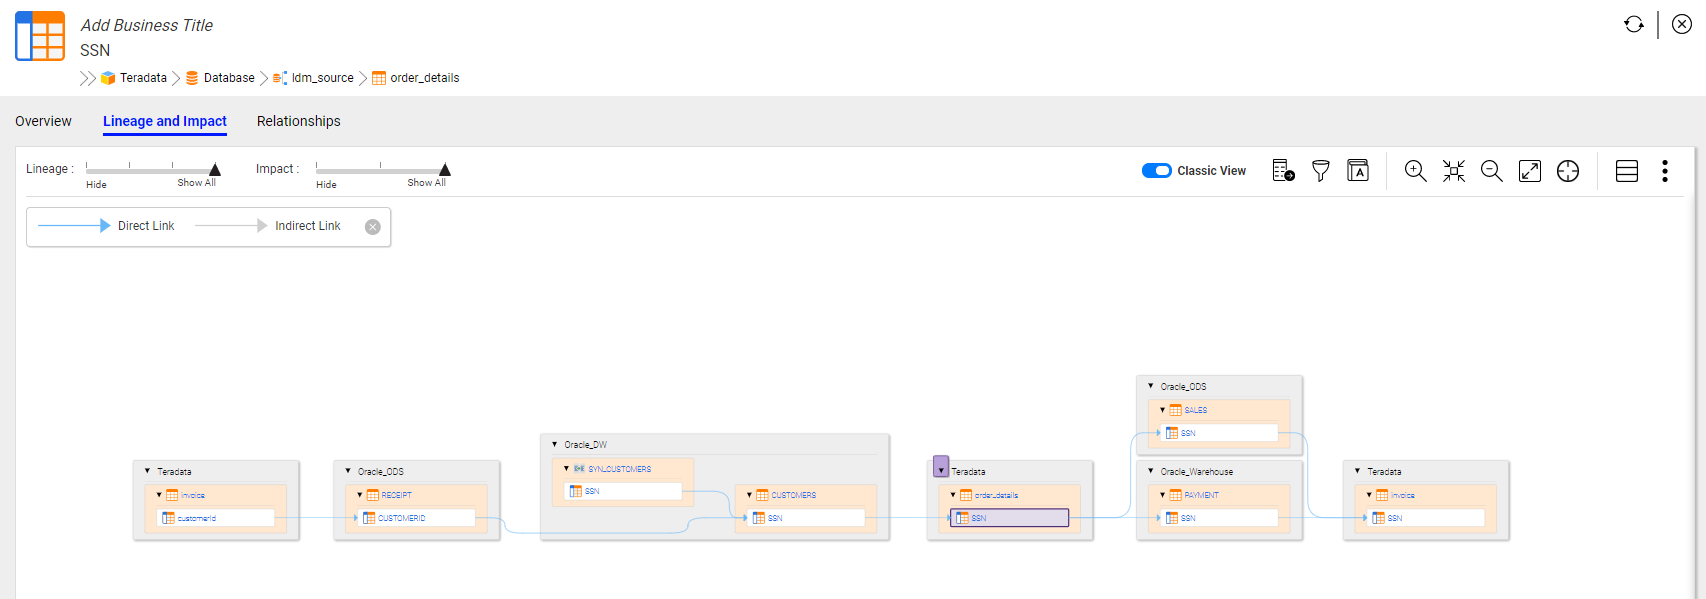This screenshot has height=599, width=1706.
Task: Click the order_details table icon in breadcrumb
Action: (379, 78)
